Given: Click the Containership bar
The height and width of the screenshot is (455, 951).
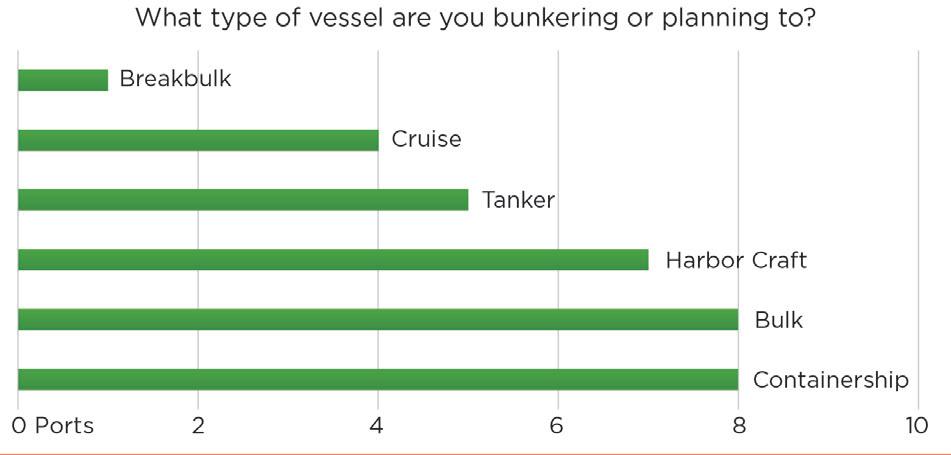Looking at the screenshot, I should click(378, 379).
